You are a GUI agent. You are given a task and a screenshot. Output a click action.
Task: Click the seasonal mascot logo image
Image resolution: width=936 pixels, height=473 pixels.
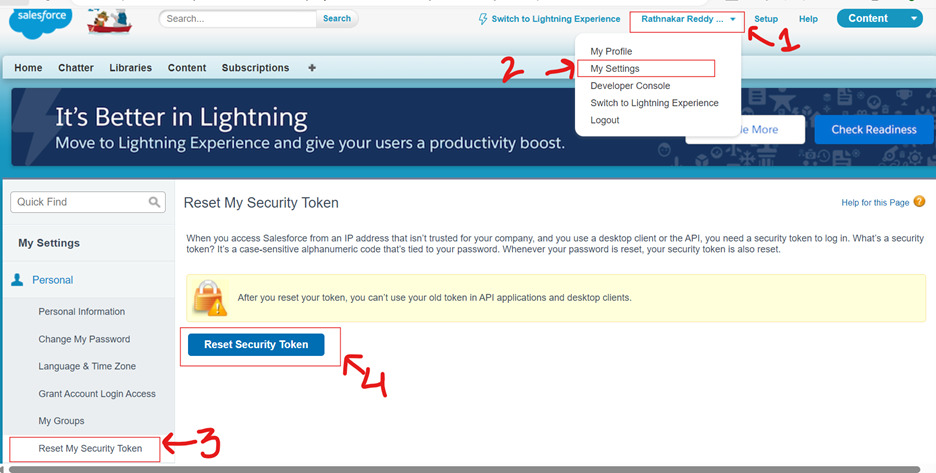[110, 20]
